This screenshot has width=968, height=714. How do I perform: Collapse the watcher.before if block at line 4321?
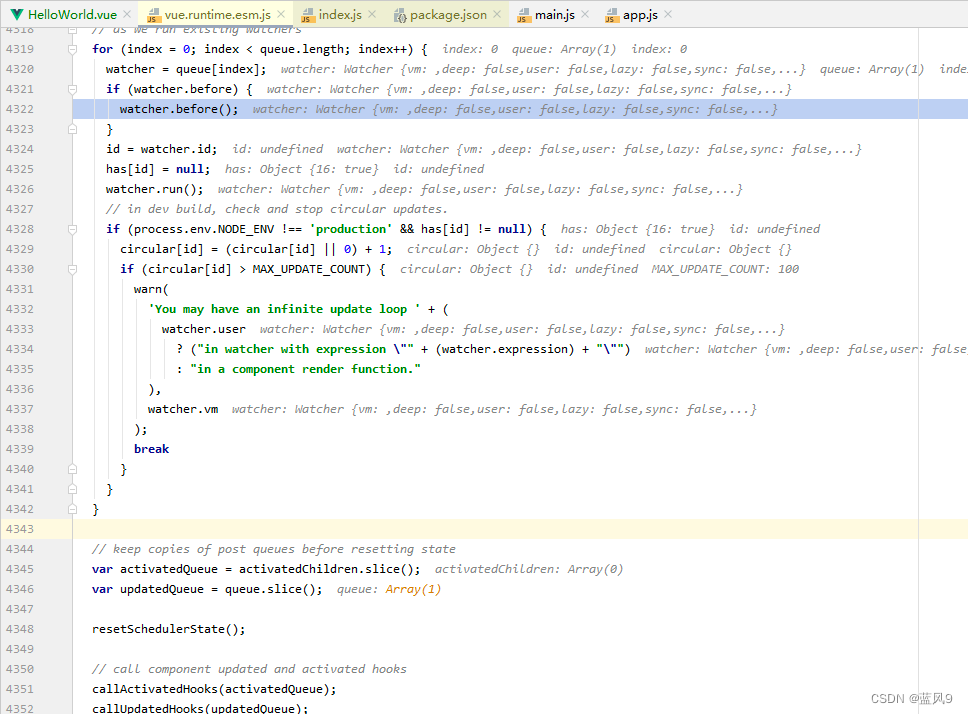pos(70,88)
